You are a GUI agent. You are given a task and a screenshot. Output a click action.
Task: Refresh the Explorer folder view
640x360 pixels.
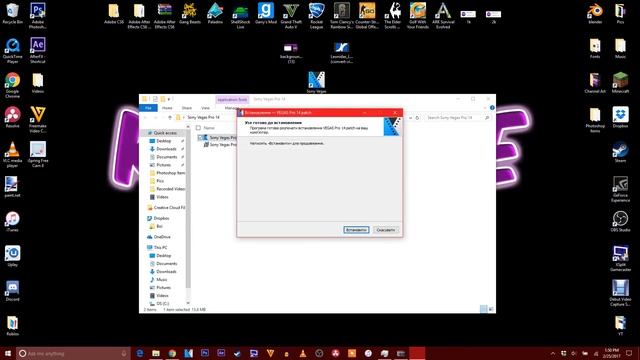[x=417, y=118]
